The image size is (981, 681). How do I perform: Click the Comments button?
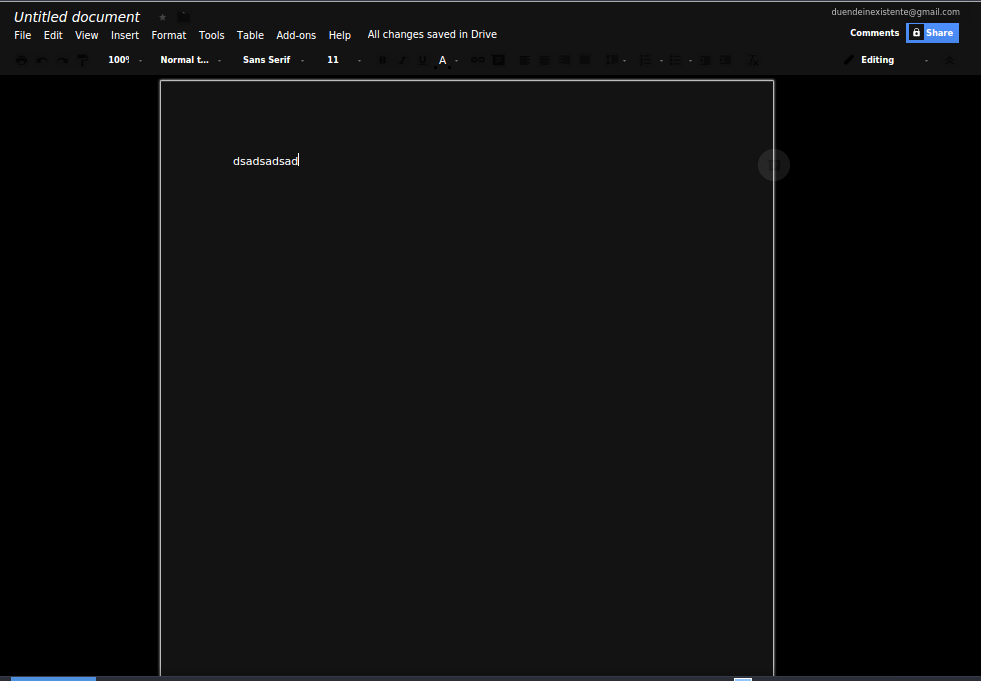tap(874, 32)
